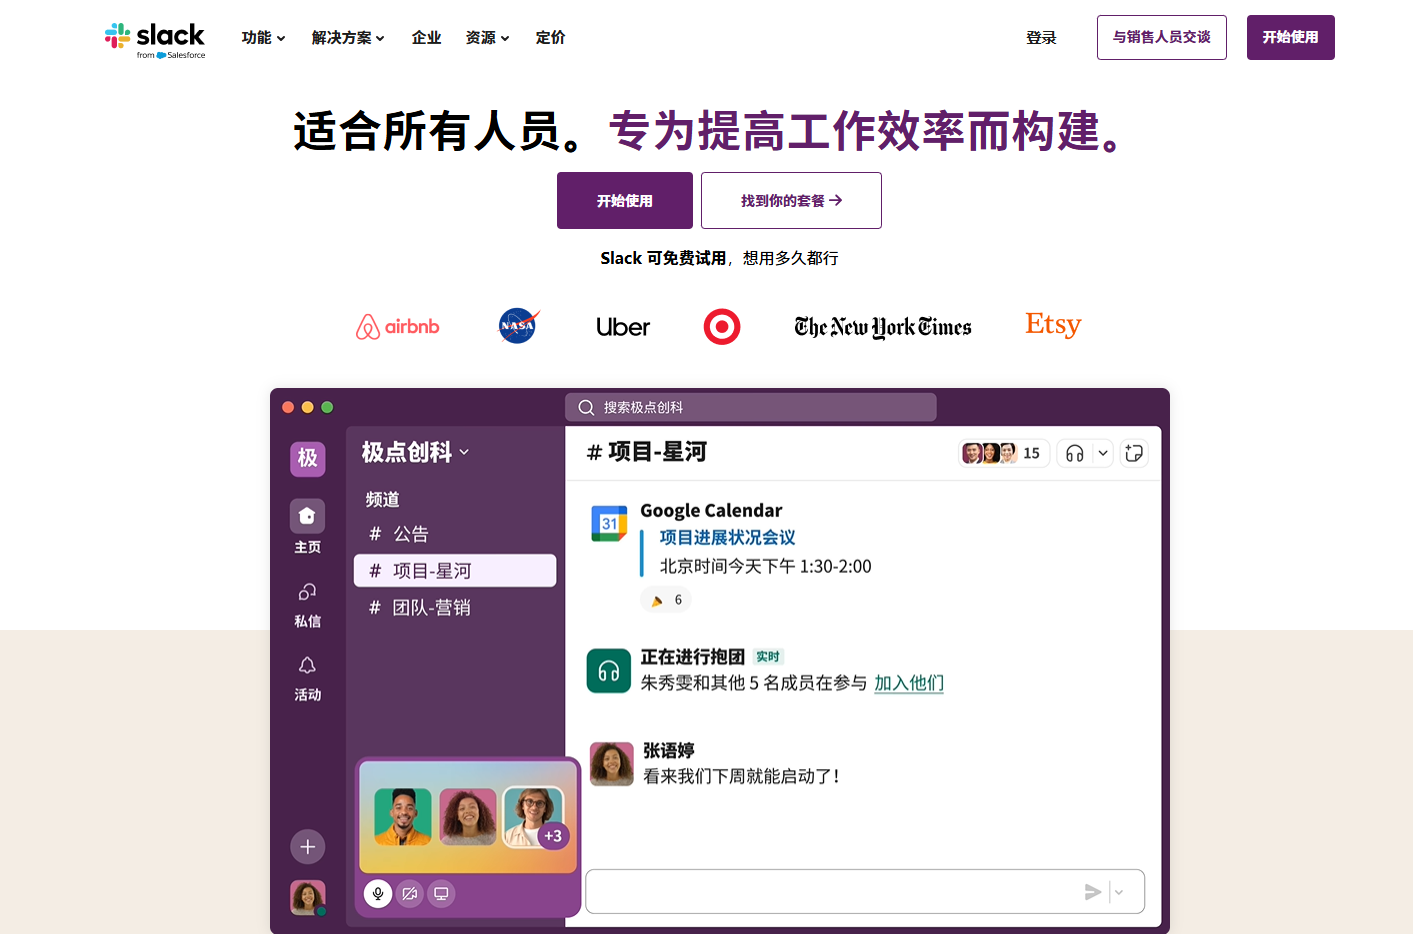Open 私信 direct messages icon
Image resolution: width=1413 pixels, height=934 pixels.
307,592
